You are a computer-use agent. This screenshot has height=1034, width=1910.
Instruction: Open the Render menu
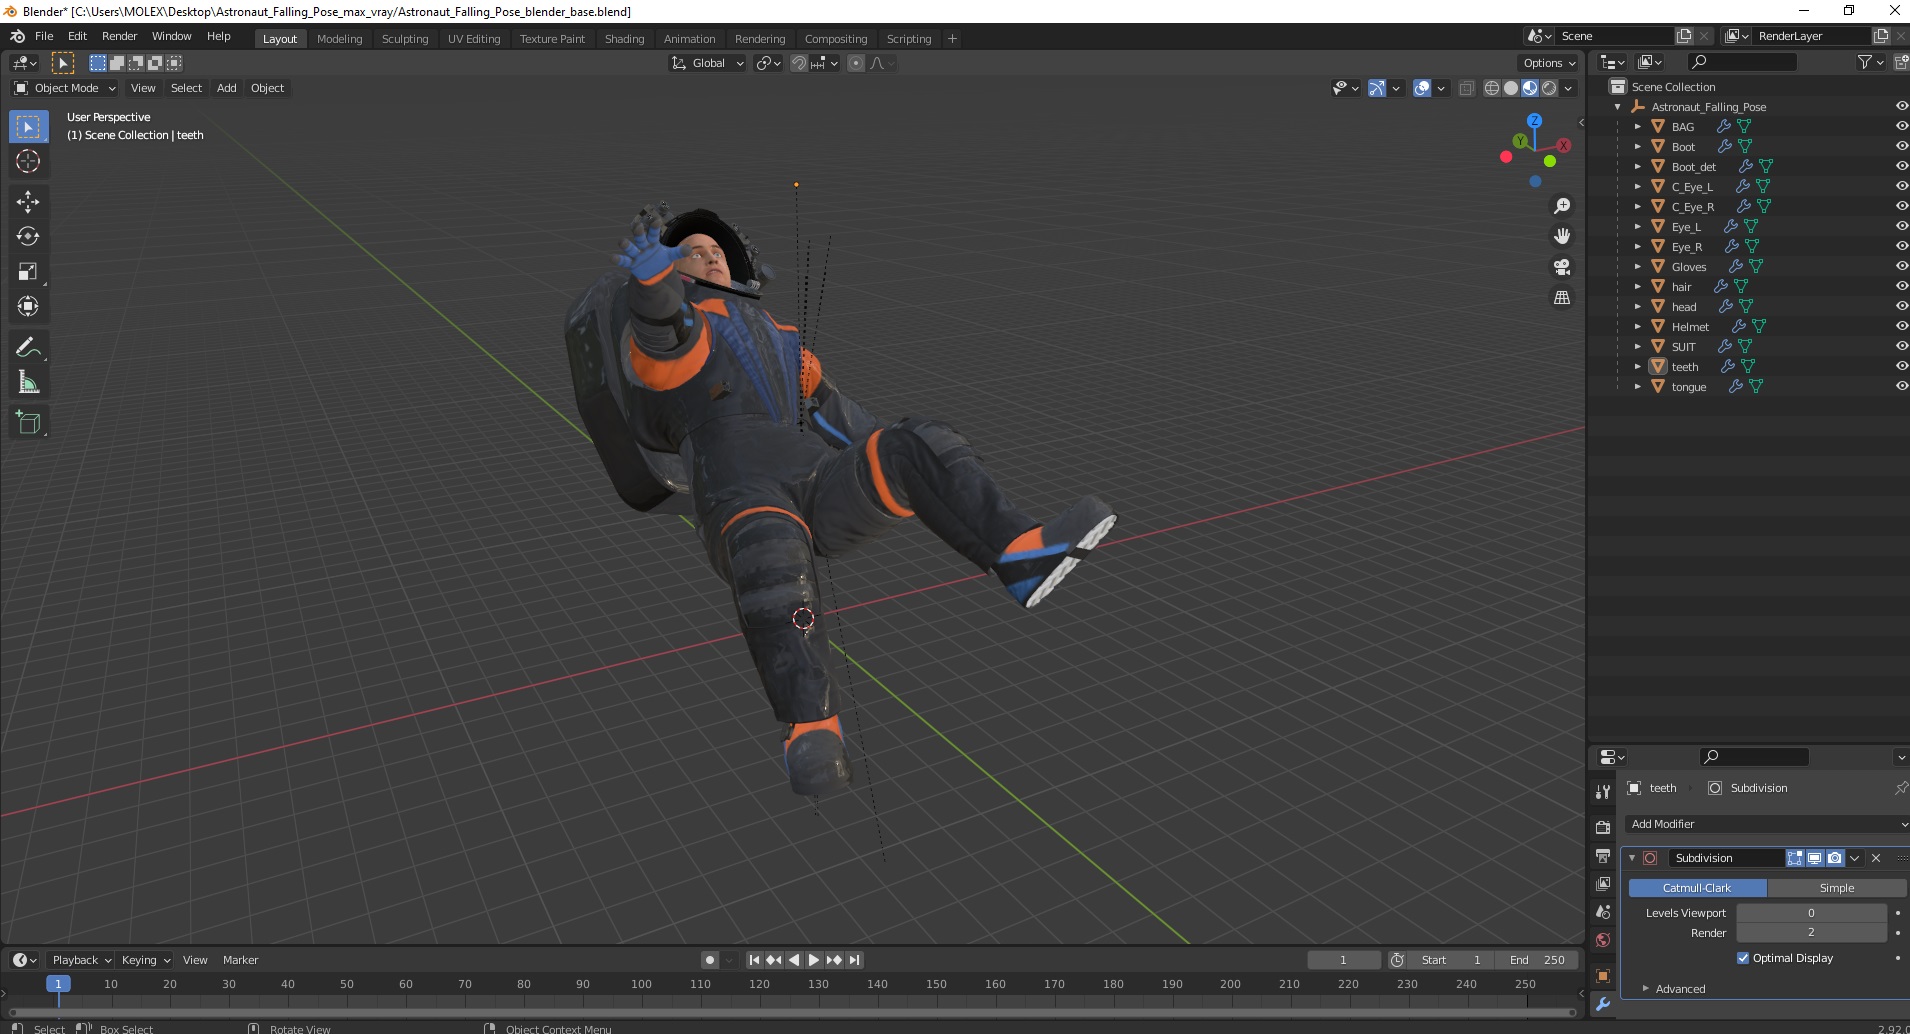pos(119,36)
